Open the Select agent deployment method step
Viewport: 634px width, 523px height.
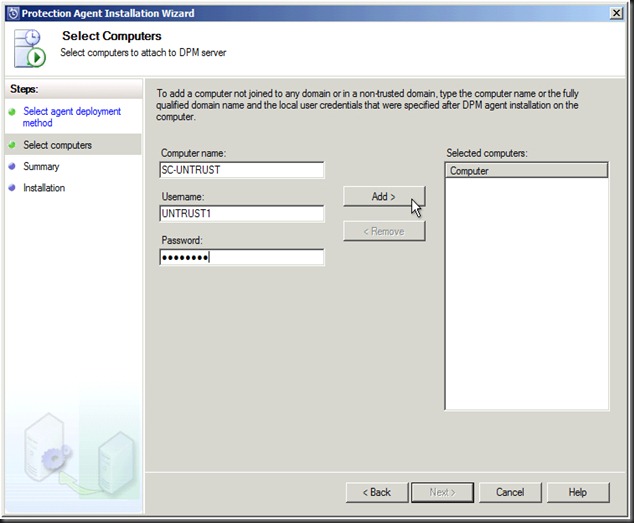tap(72, 117)
